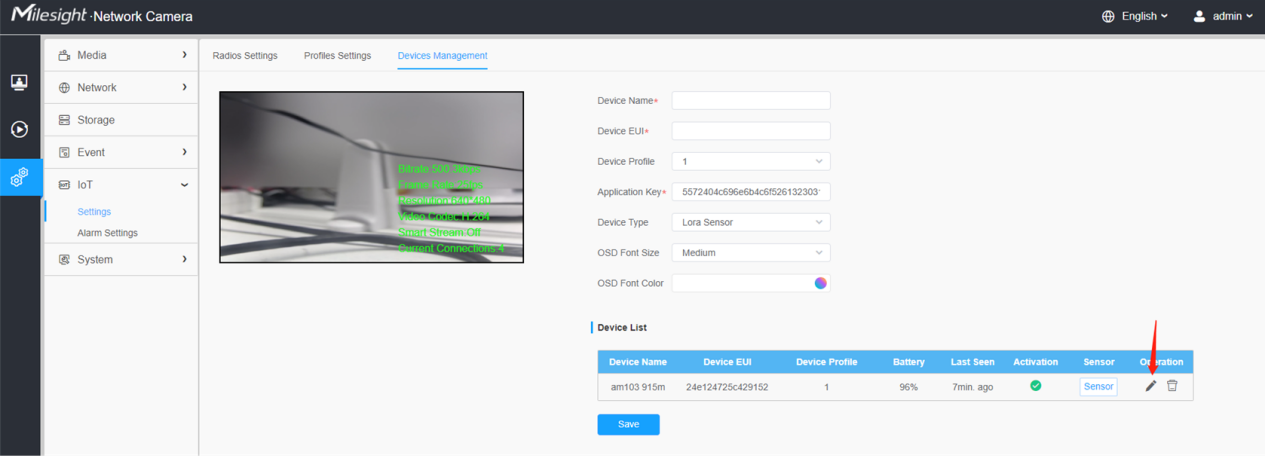This screenshot has height=458, width=1265.
Task: Open Live View monitor icon in left bar
Action: click(x=19, y=82)
